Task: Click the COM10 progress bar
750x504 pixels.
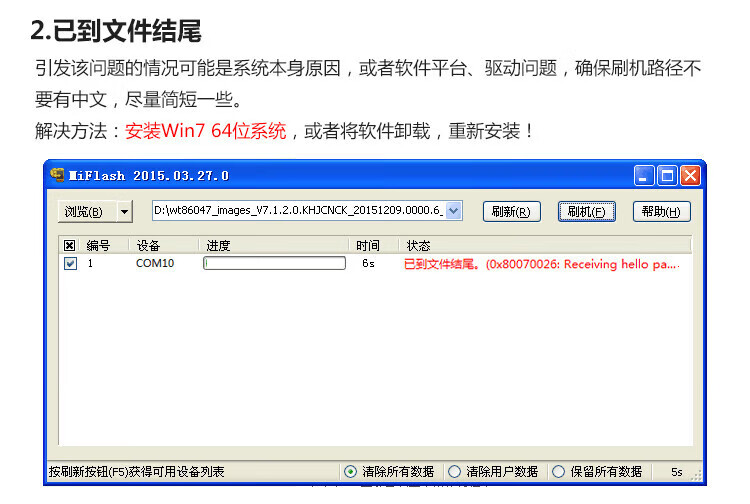Action: (274, 264)
